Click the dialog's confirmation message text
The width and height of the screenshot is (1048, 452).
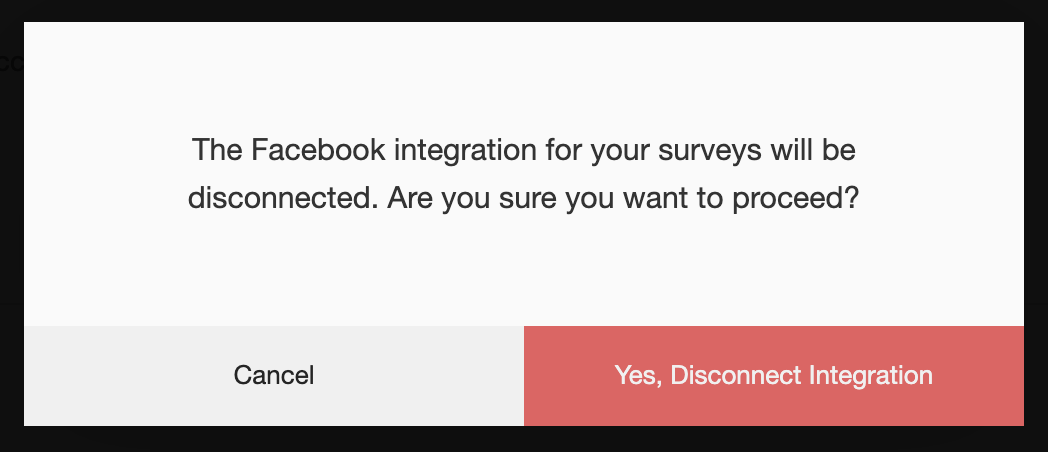tap(524, 175)
